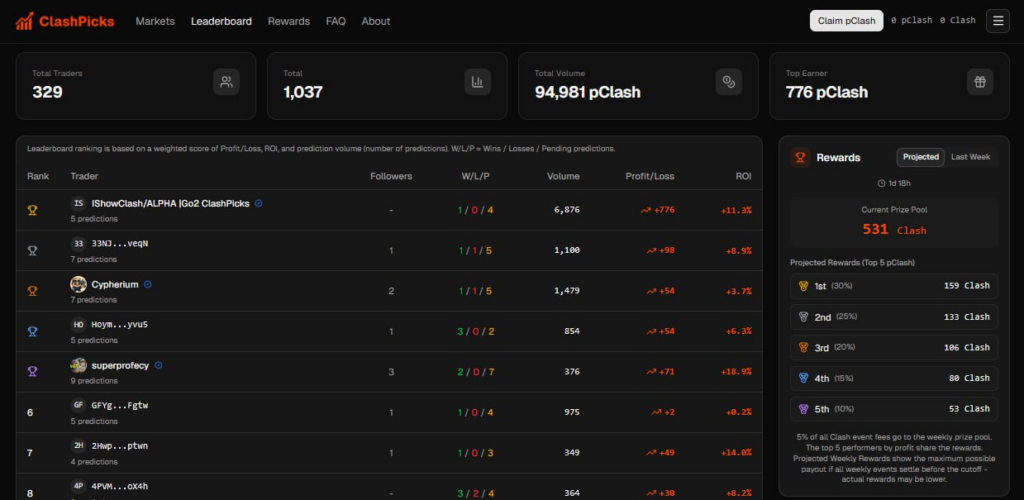Click the ClashPicks logo icon
The width and height of the screenshot is (1024, 500).
24,20
